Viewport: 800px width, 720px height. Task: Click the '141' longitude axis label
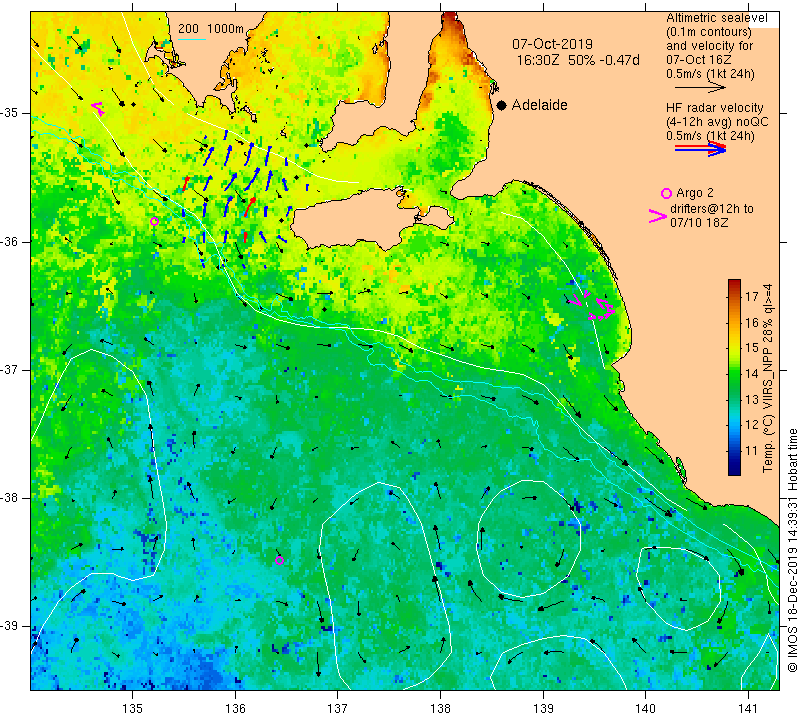tap(748, 708)
